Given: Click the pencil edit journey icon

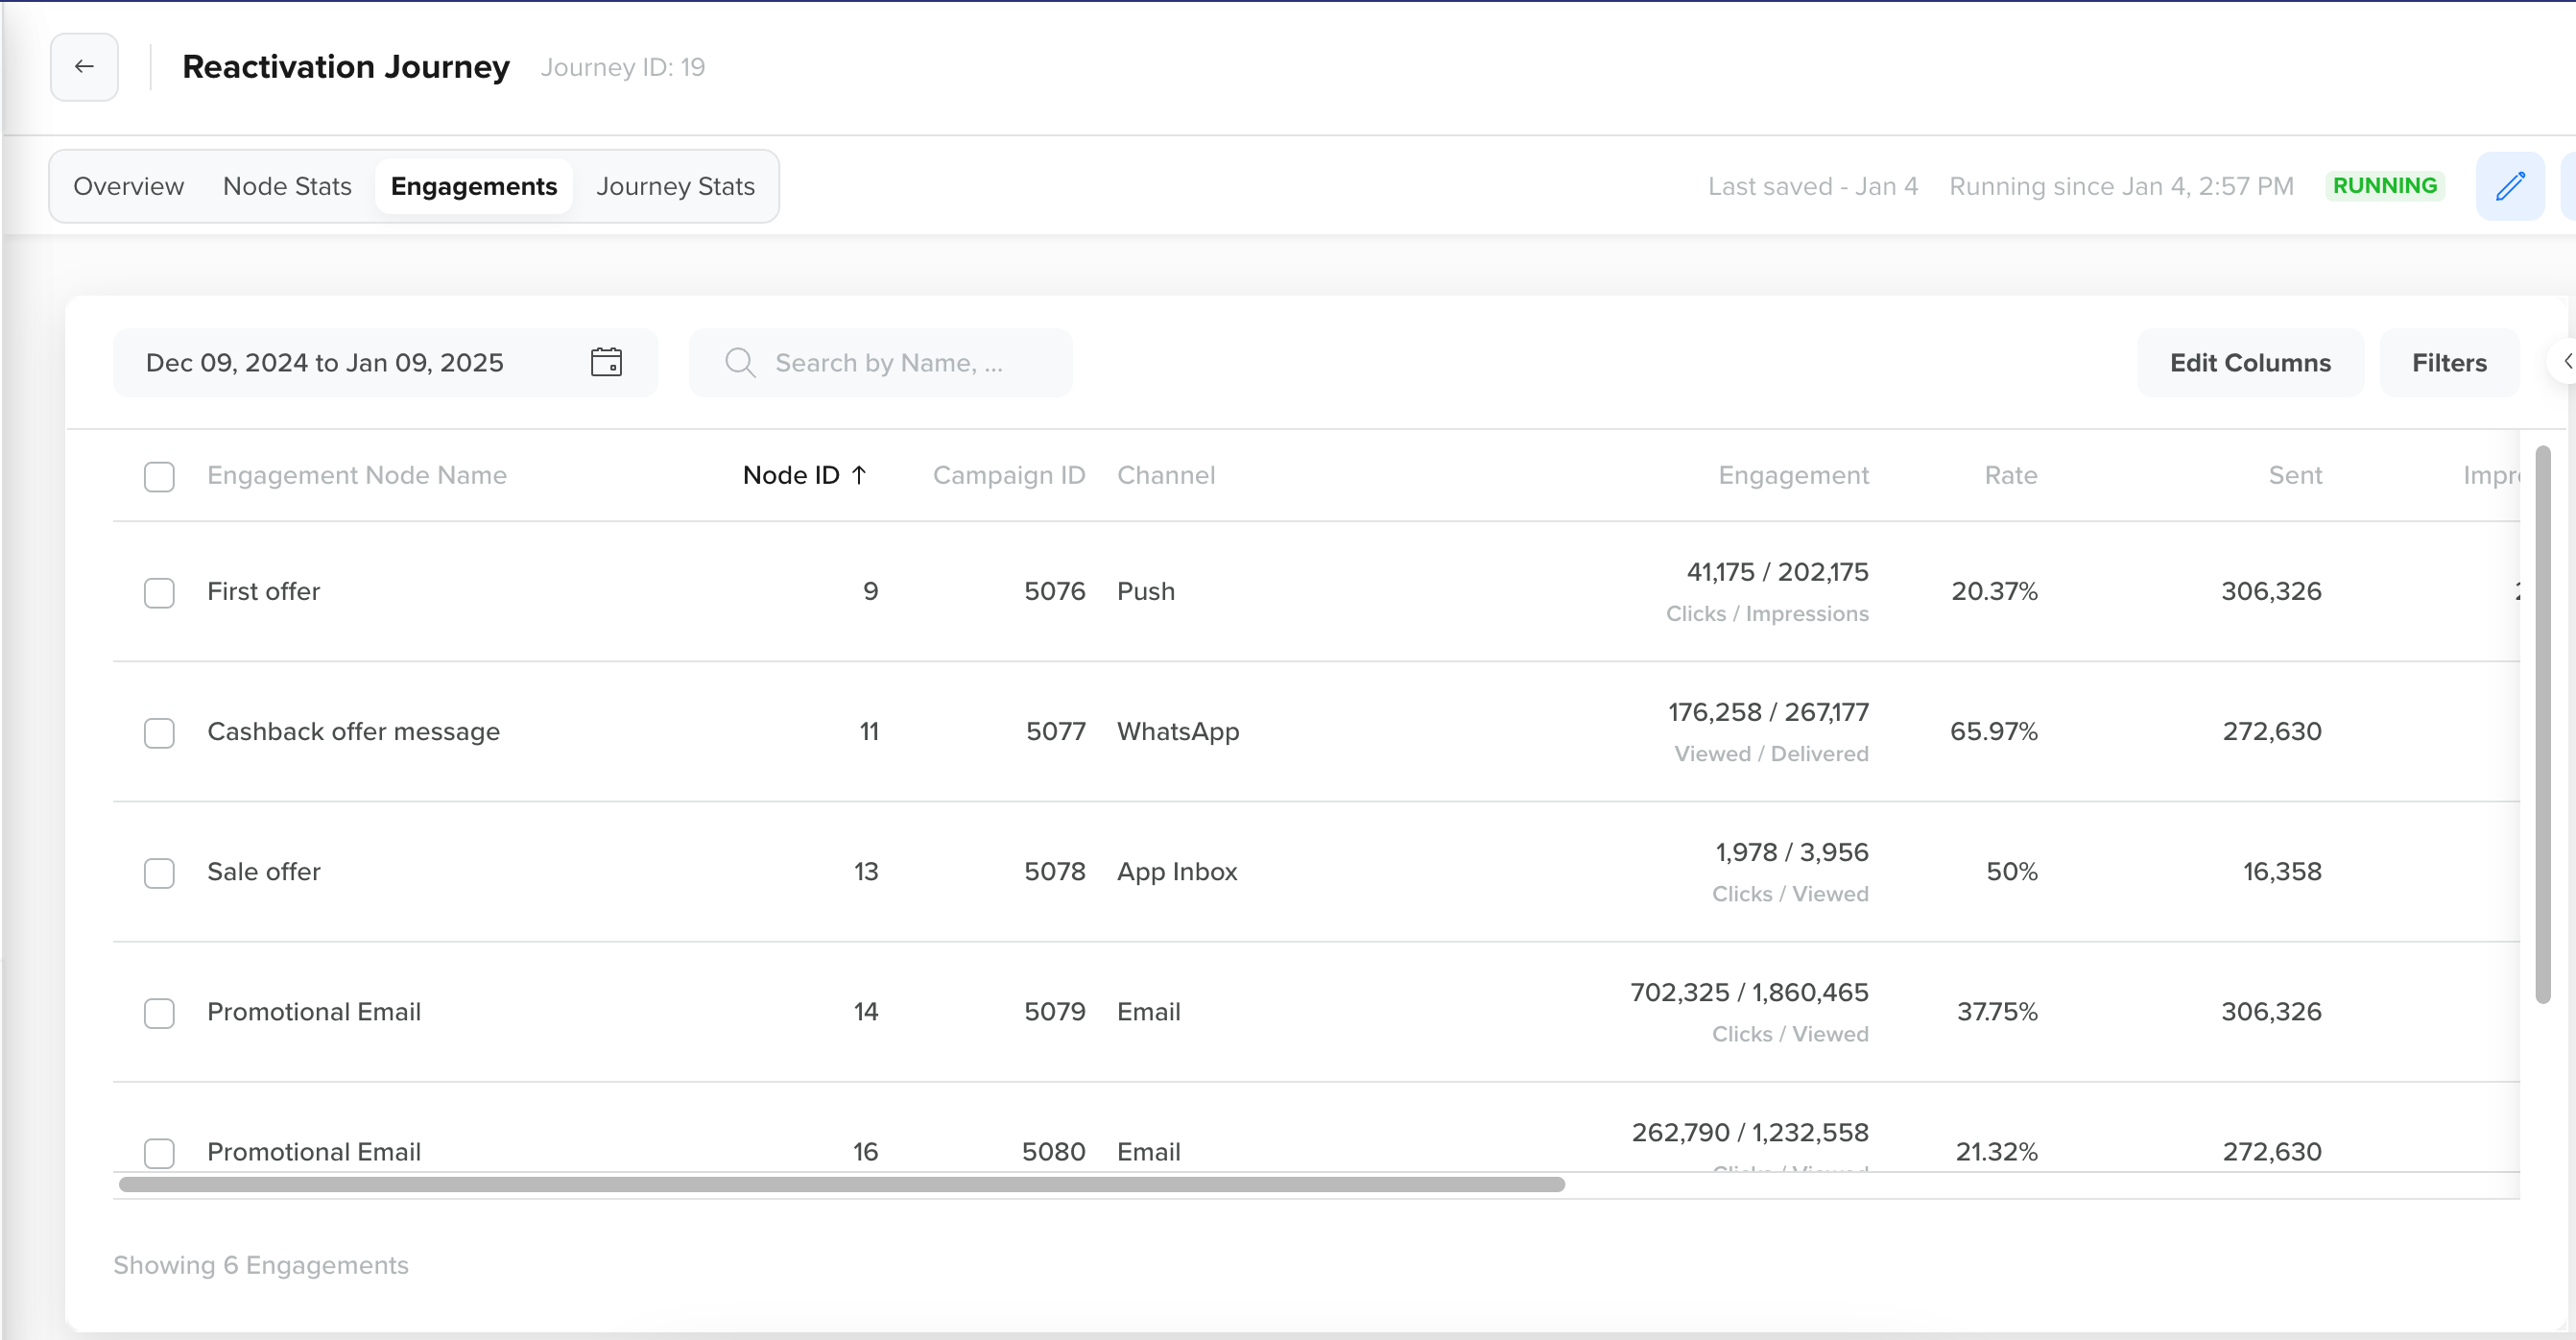Looking at the screenshot, I should (x=2509, y=186).
